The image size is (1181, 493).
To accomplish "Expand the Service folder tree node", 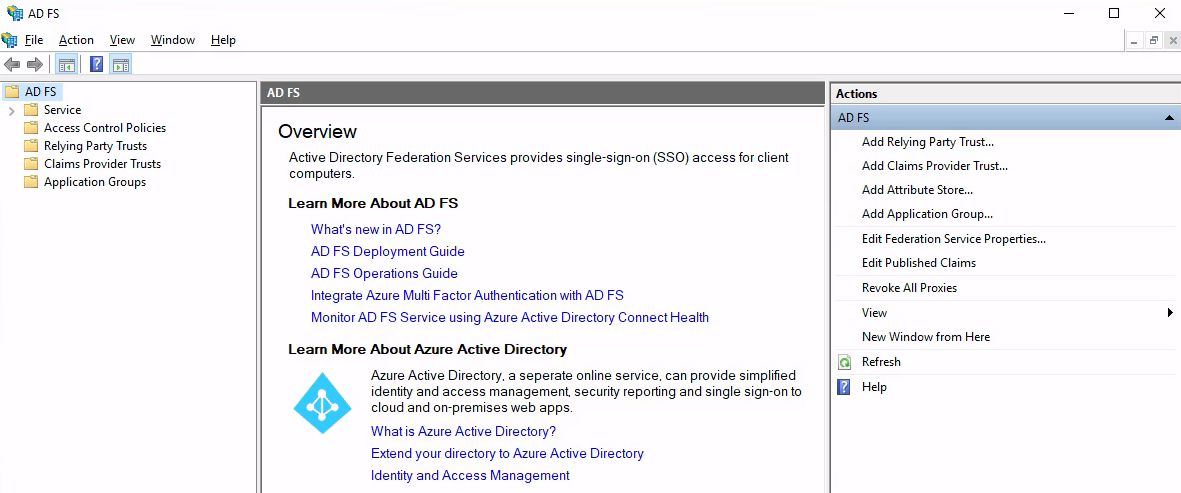I will pos(11,111).
